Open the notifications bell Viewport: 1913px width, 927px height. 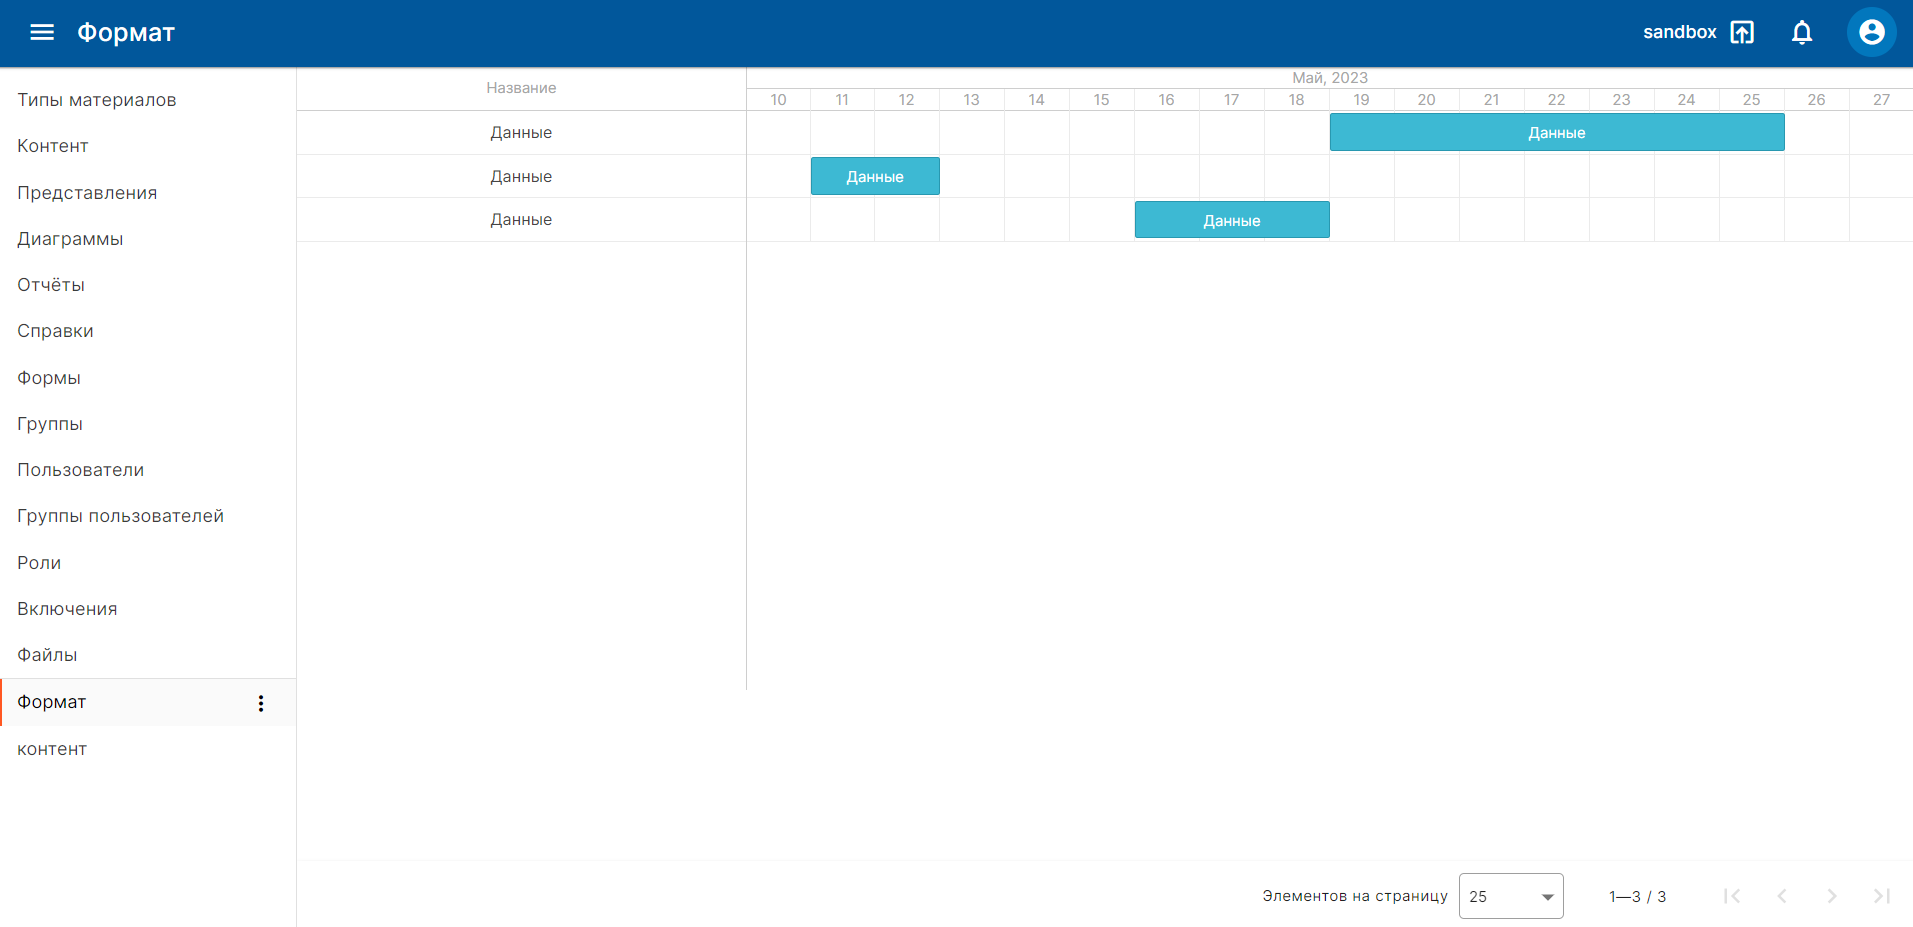click(1802, 32)
